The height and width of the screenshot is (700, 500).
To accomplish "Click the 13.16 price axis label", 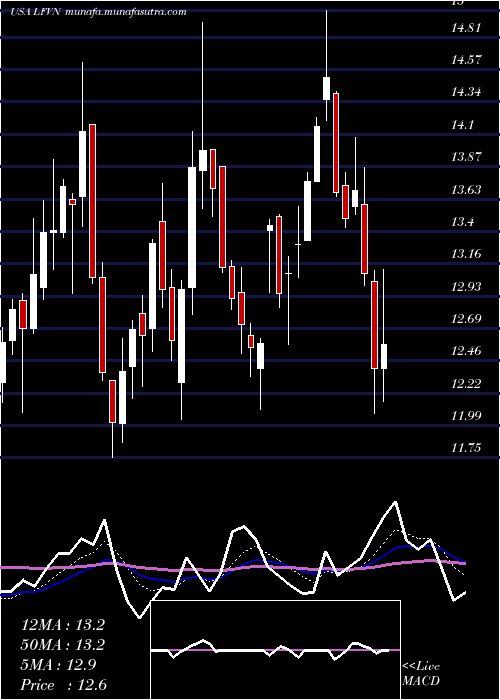I will 466,254.
